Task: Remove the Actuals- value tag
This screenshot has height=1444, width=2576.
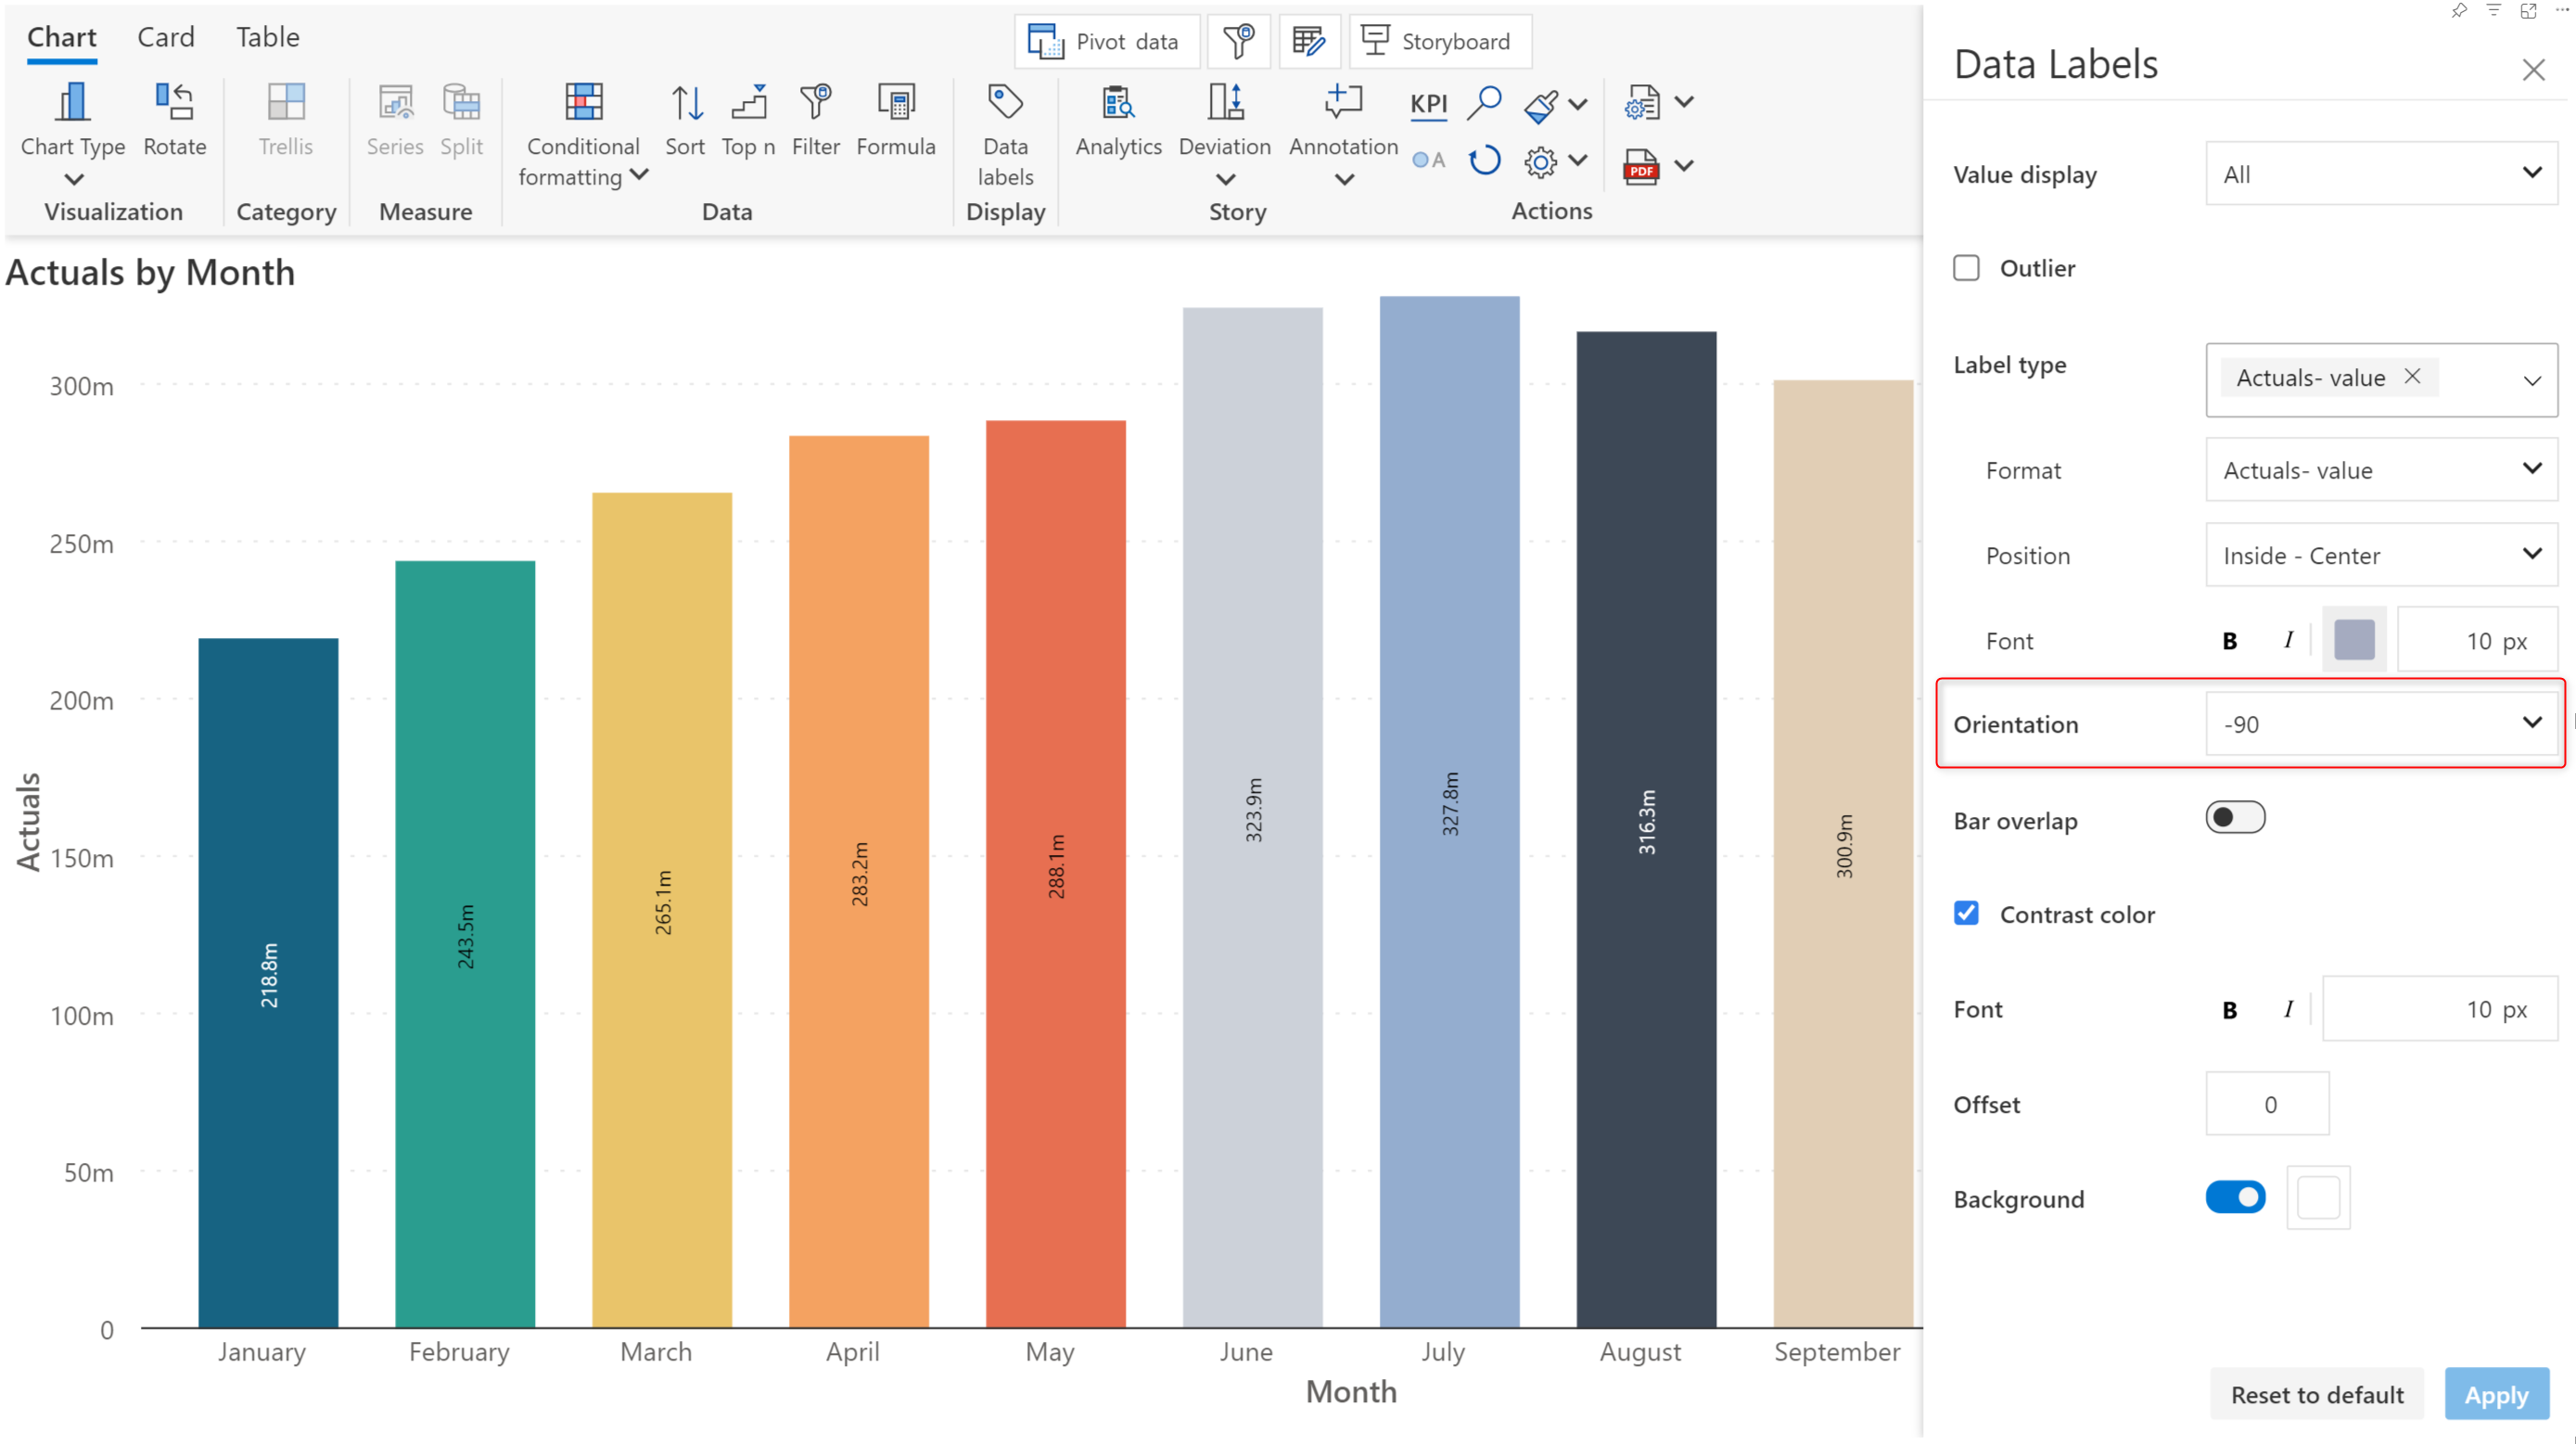Action: coord(2412,376)
